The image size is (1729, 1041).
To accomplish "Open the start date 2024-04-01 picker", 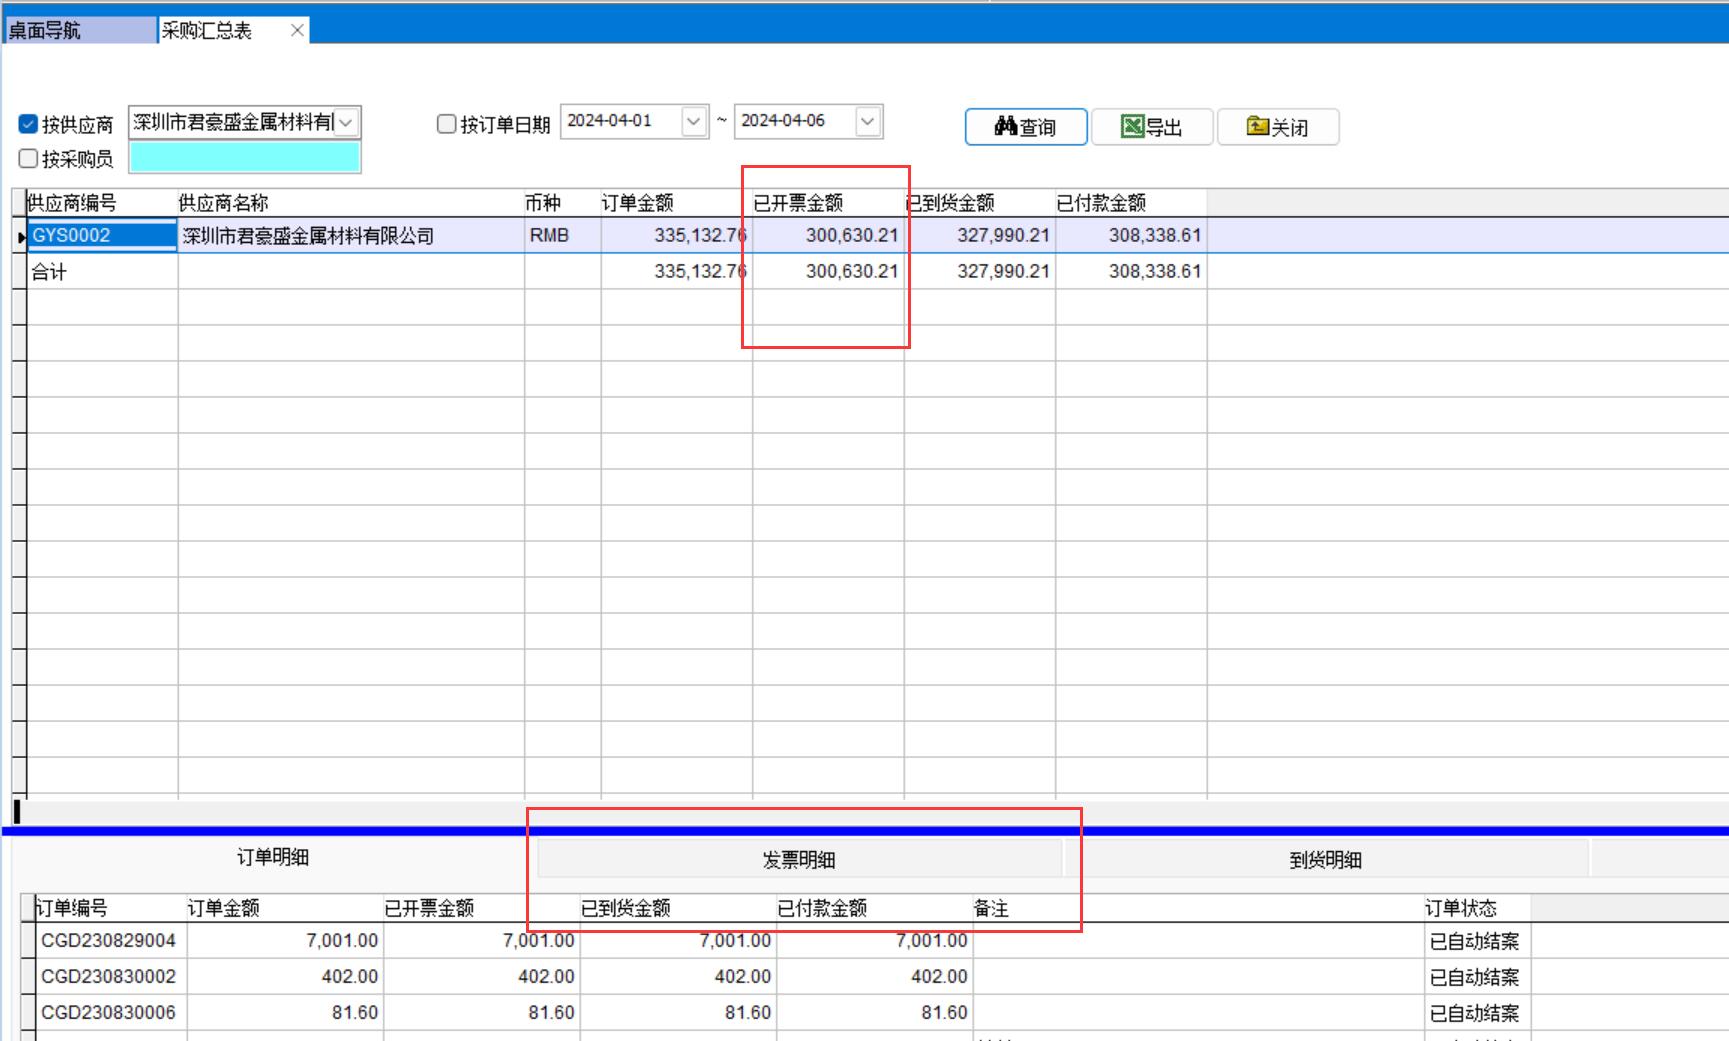I will pos(693,121).
